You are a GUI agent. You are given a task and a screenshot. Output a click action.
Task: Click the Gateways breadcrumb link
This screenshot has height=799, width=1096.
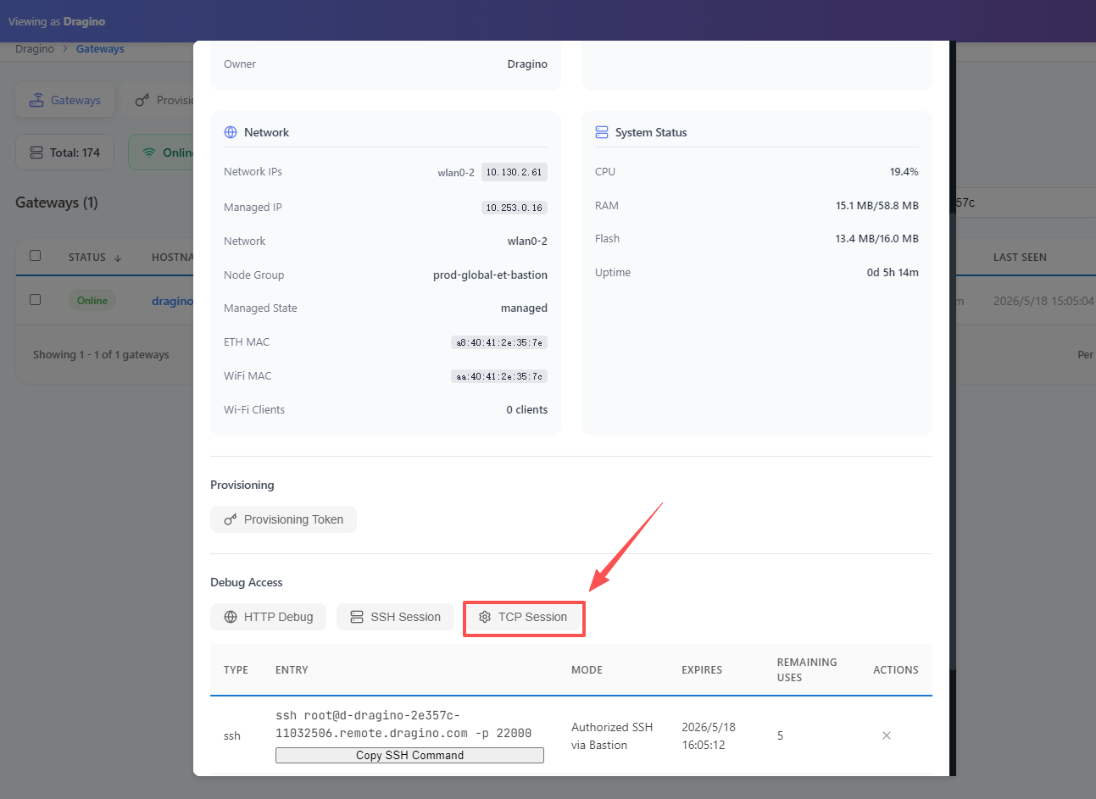100,49
